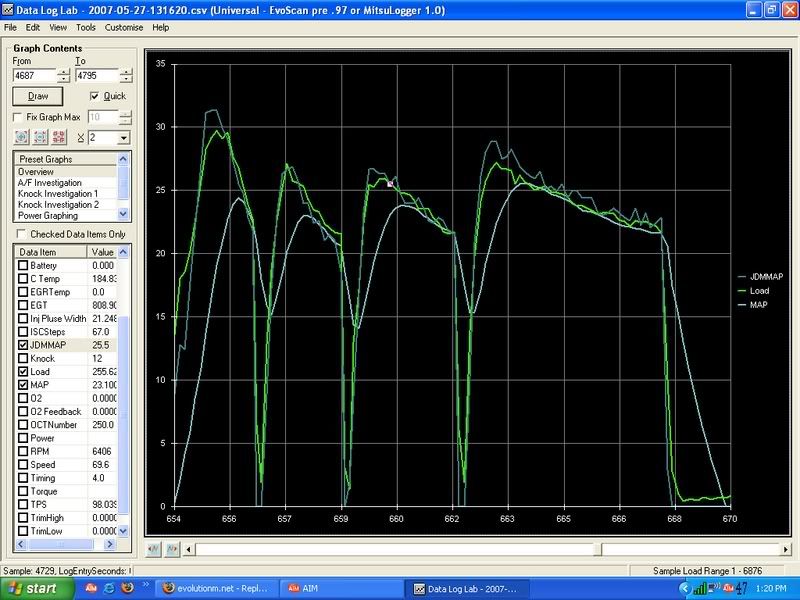The image size is (800, 600).
Task: Increase the From value with the up spinner
Action: click(x=64, y=70)
